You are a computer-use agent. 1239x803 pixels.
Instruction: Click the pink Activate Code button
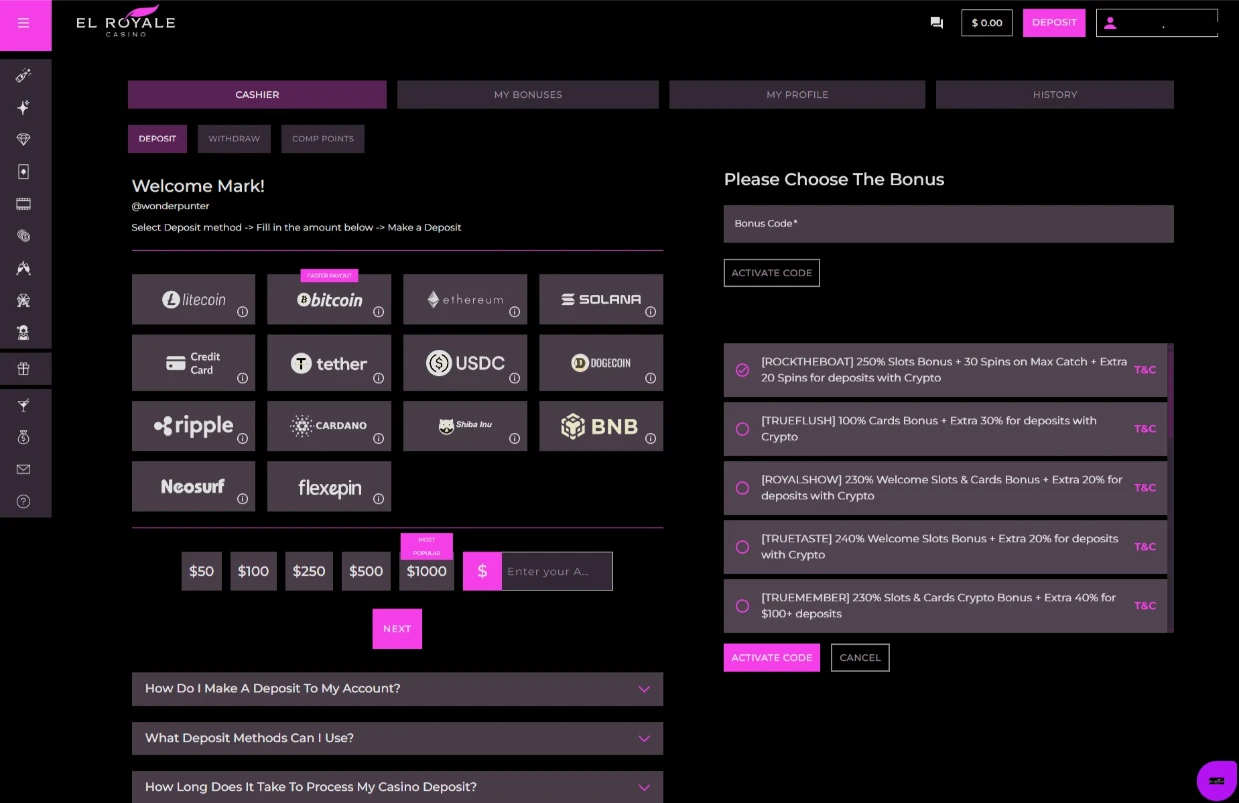(771, 657)
